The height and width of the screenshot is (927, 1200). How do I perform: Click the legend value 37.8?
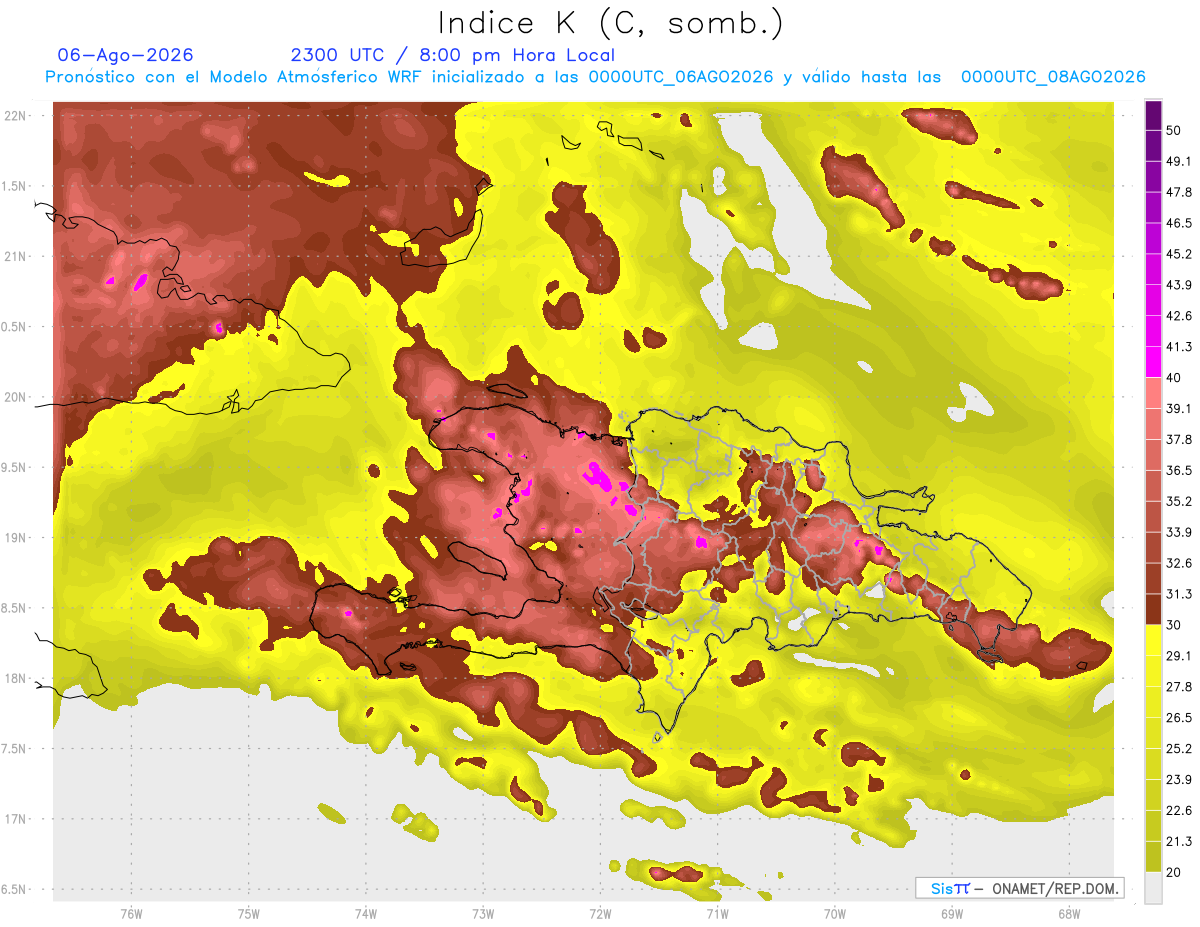pyautogui.click(x=1179, y=439)
